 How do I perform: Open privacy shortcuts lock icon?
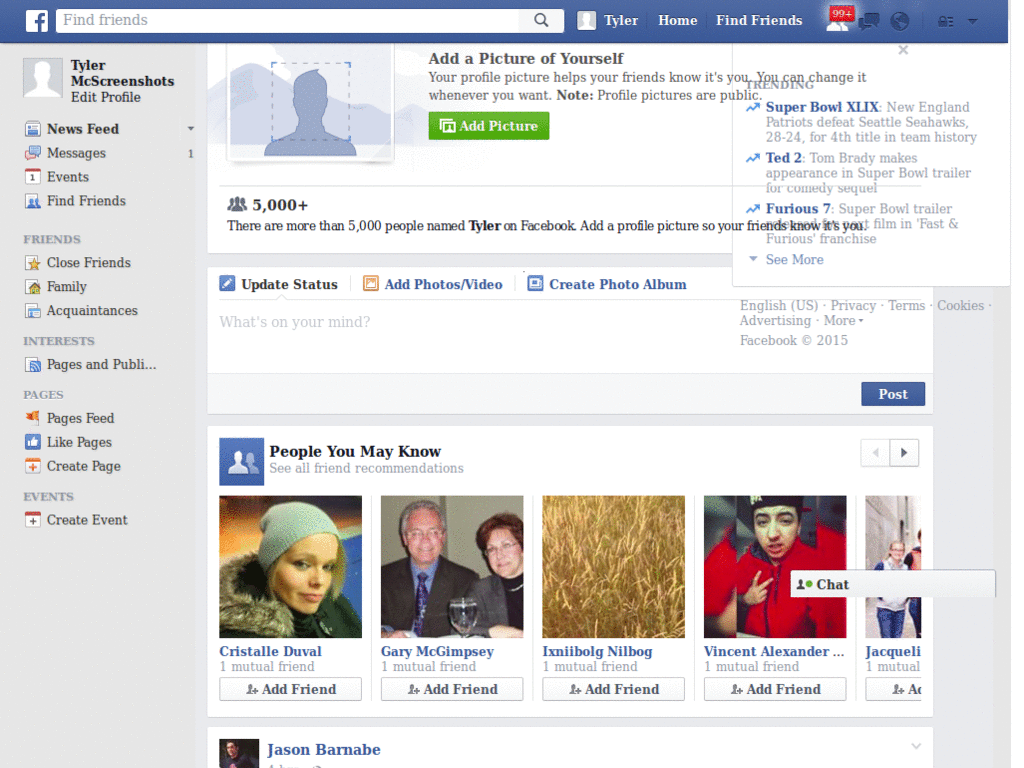point(945,22)
